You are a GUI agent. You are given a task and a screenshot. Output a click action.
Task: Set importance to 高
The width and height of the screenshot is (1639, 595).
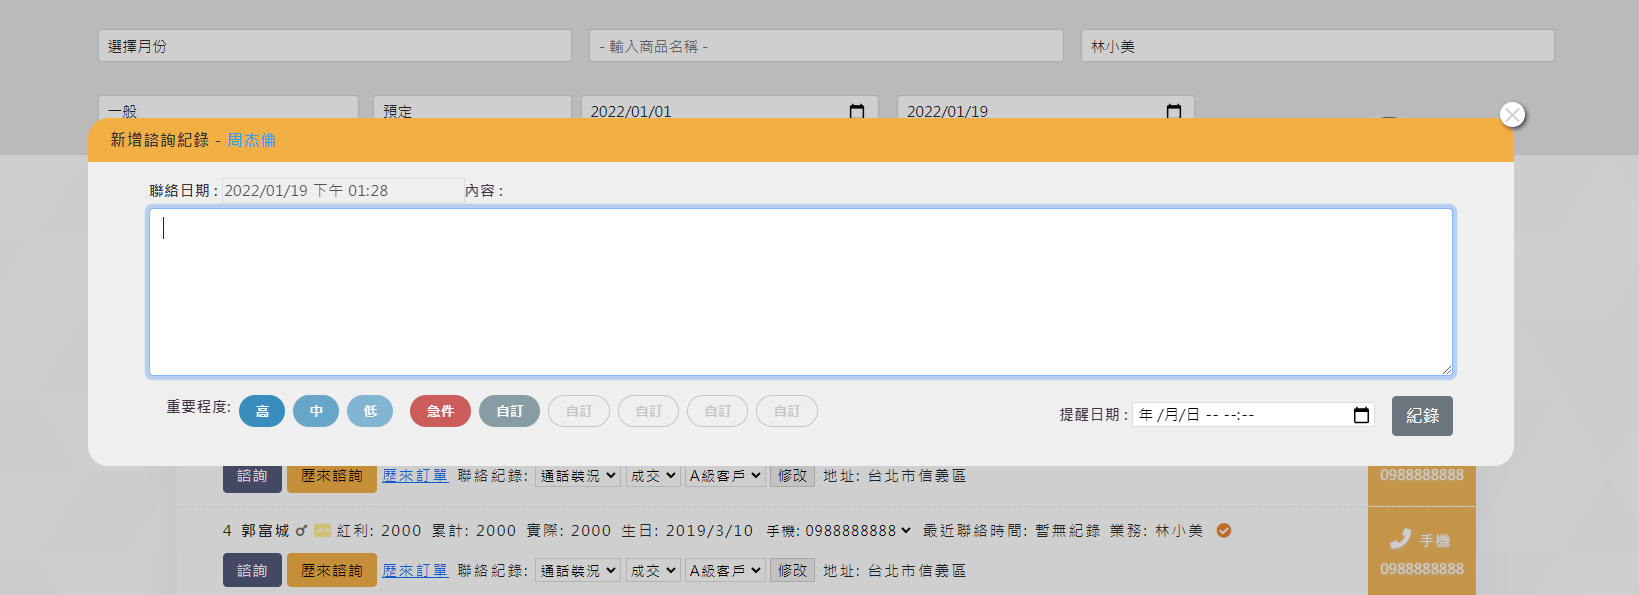point(262,411)
